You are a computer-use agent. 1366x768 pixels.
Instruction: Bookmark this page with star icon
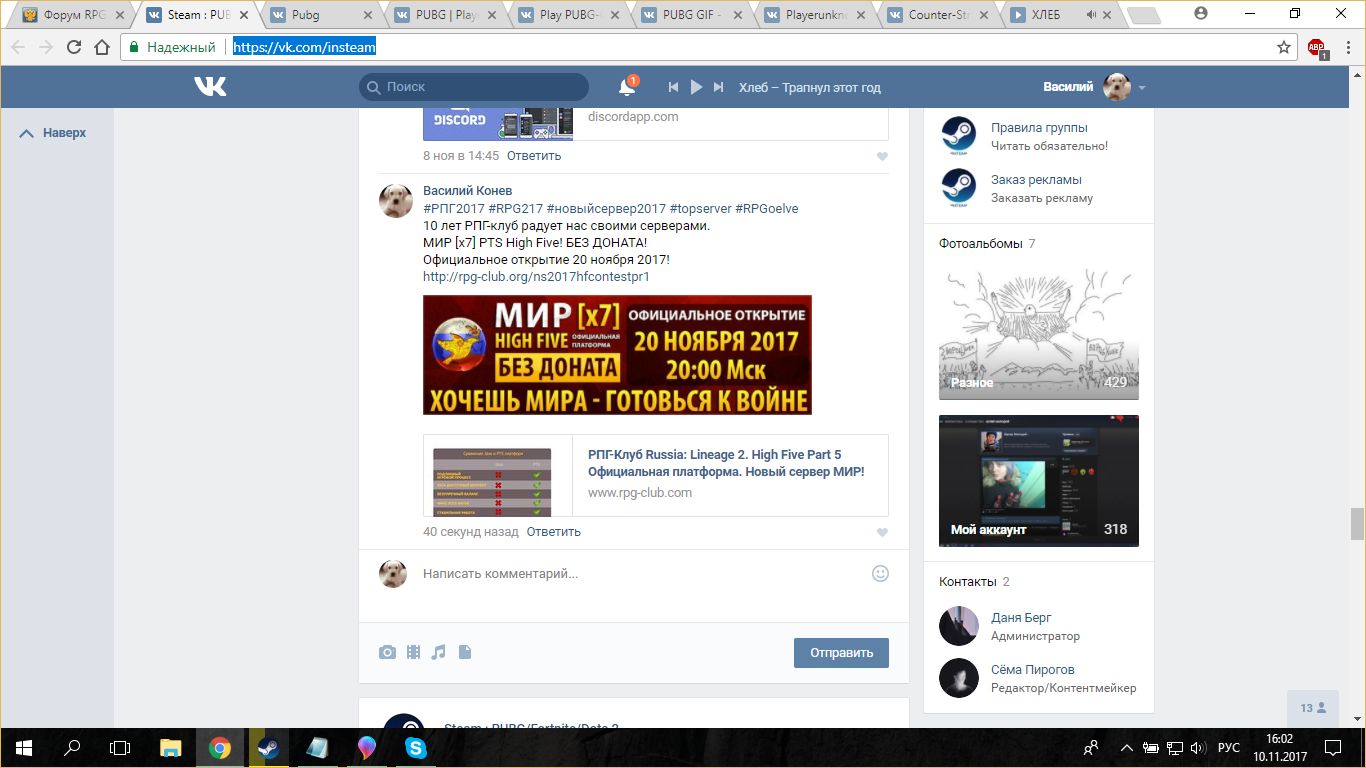tap(1284, 47)
